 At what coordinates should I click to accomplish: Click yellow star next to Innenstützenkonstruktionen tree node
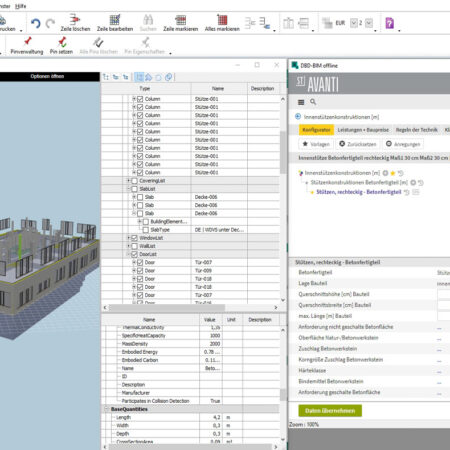click(393, 173)
